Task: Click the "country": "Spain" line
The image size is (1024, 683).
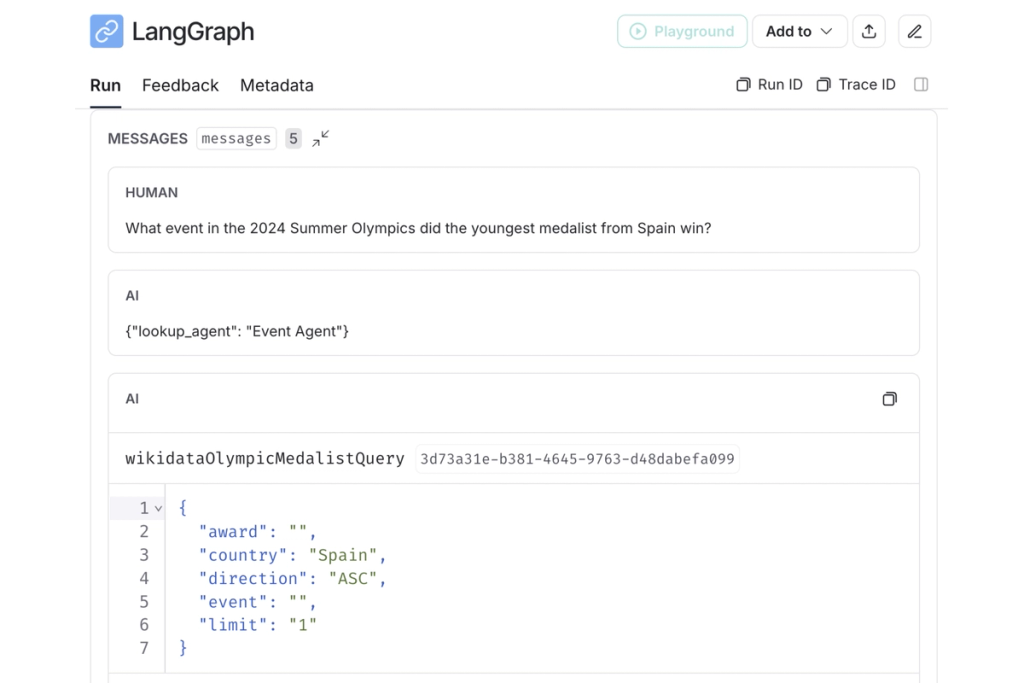Action: tap(293, 555)
